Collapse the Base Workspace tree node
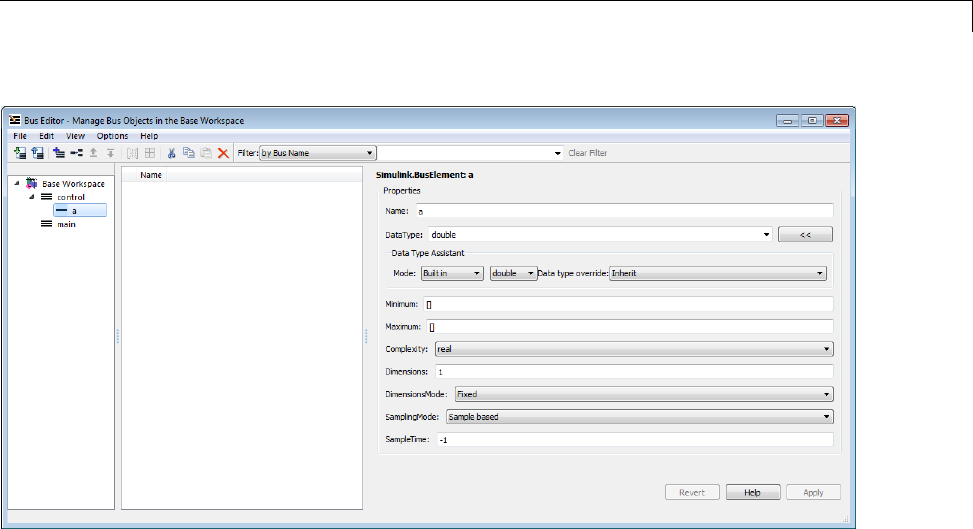973x529 pixels. click(x=17, y=183)
